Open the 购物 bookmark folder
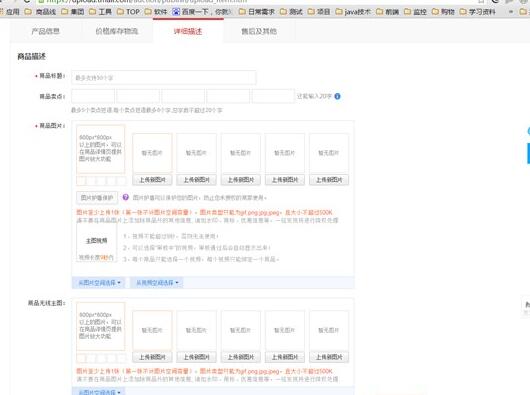The image size is (530, 395). click(443, 12)
